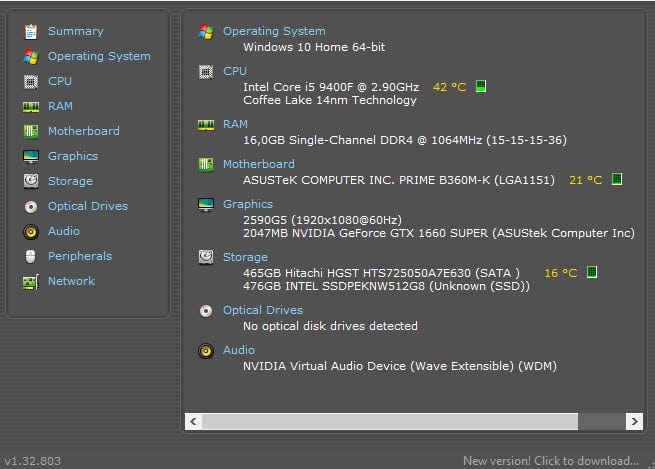Select Optical Drives in the sidebar list

coord(88,206)
